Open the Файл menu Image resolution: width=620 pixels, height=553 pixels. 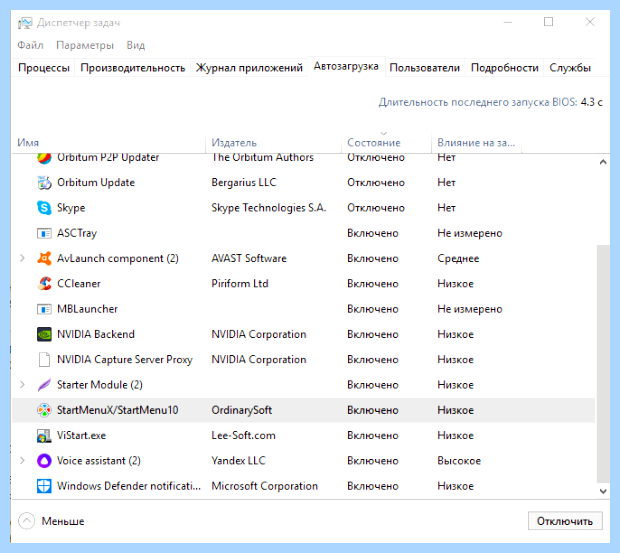tap(30, 45)
